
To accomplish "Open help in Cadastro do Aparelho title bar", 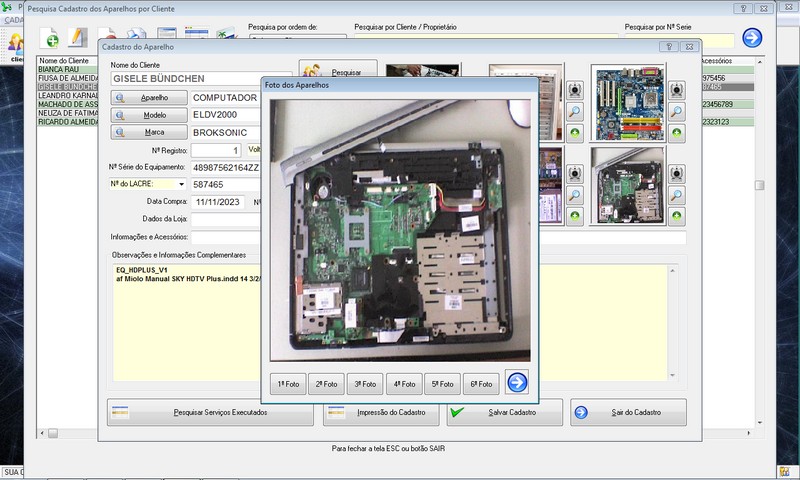I will point(669,46).
